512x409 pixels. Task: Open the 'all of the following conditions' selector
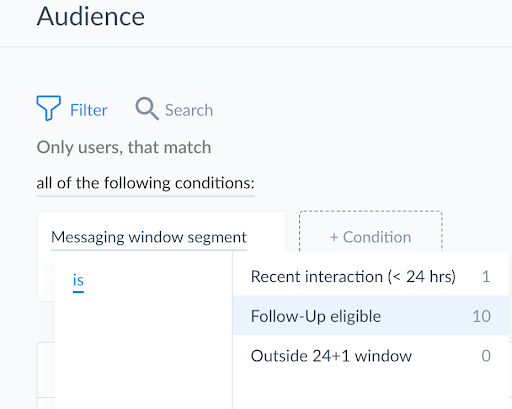click(x=145, y=183)
